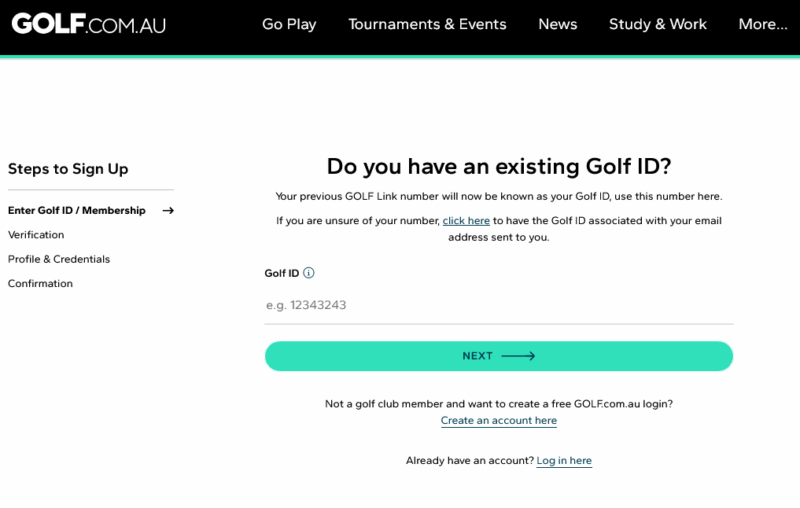Expand the More... navigation menu
The image size is (800, 508).
point(762,24)
